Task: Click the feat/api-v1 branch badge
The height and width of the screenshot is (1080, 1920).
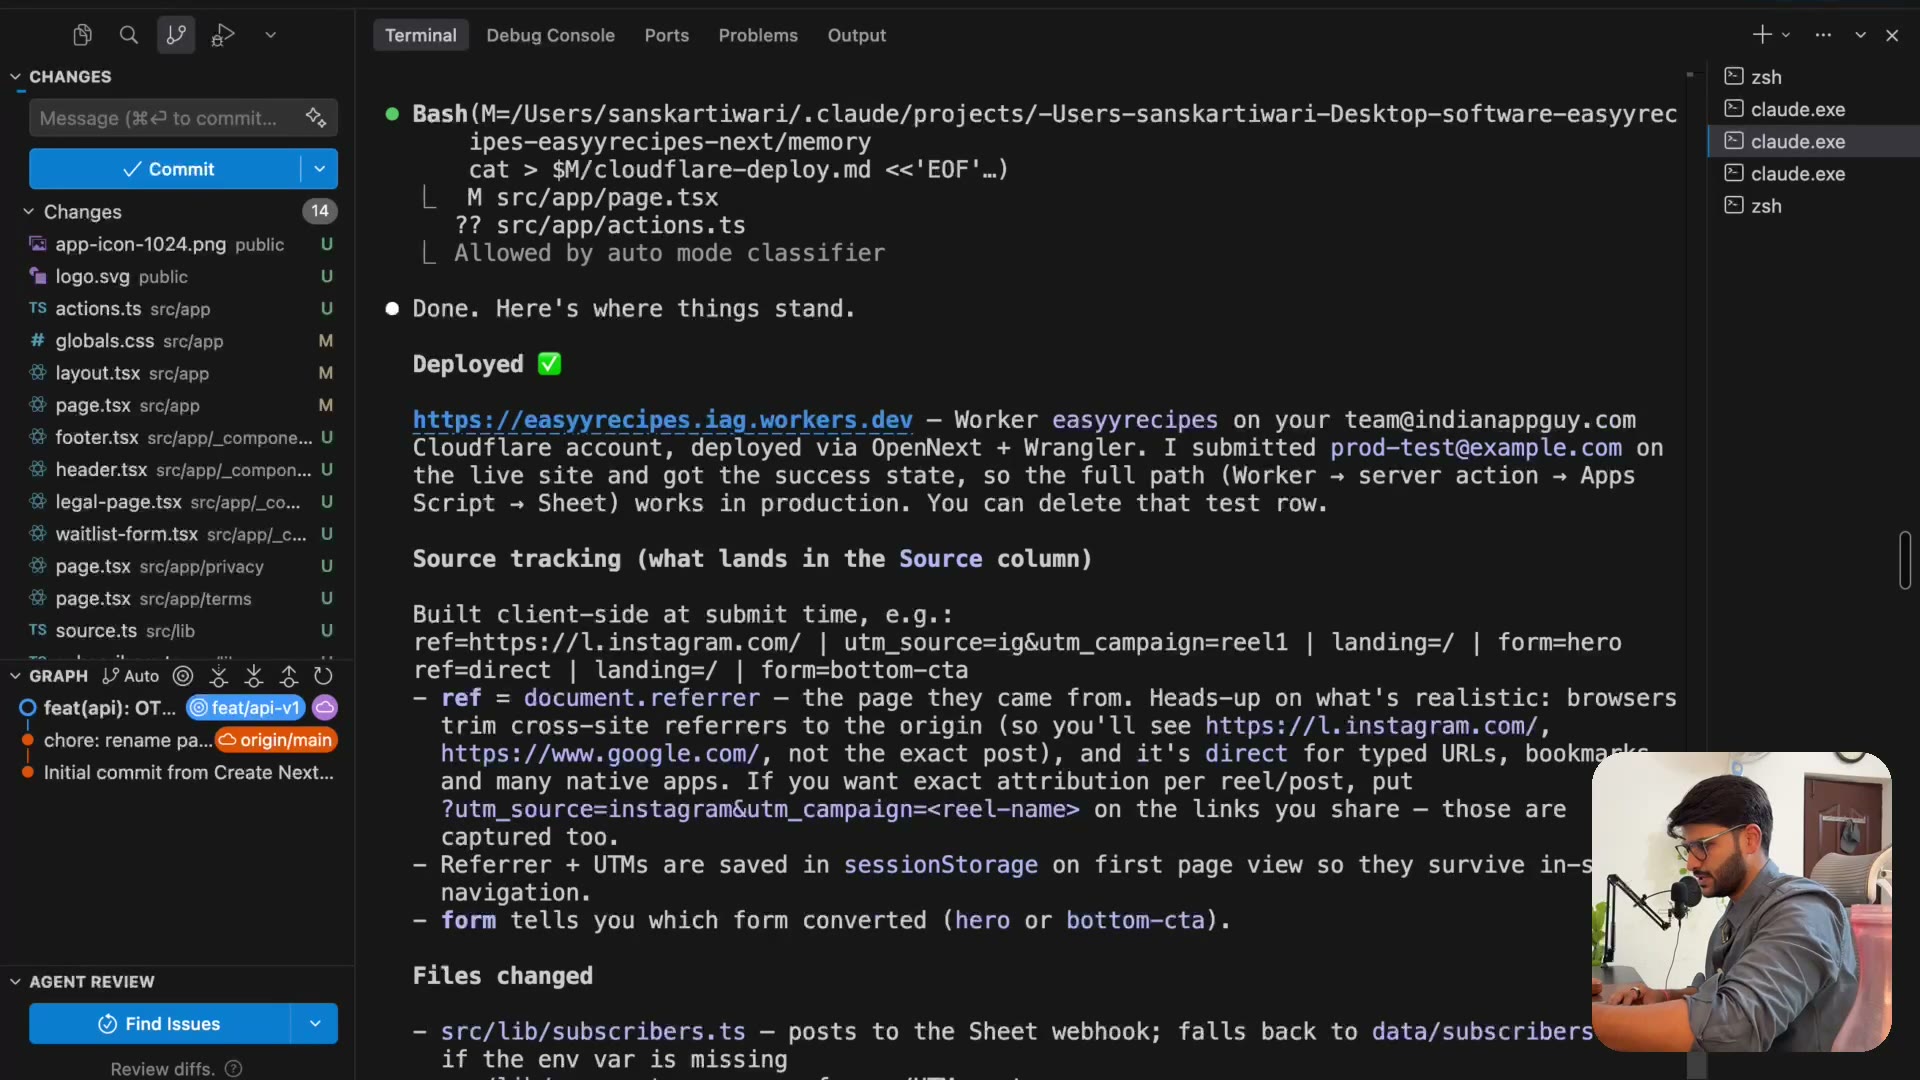Action: coord(246,708)
